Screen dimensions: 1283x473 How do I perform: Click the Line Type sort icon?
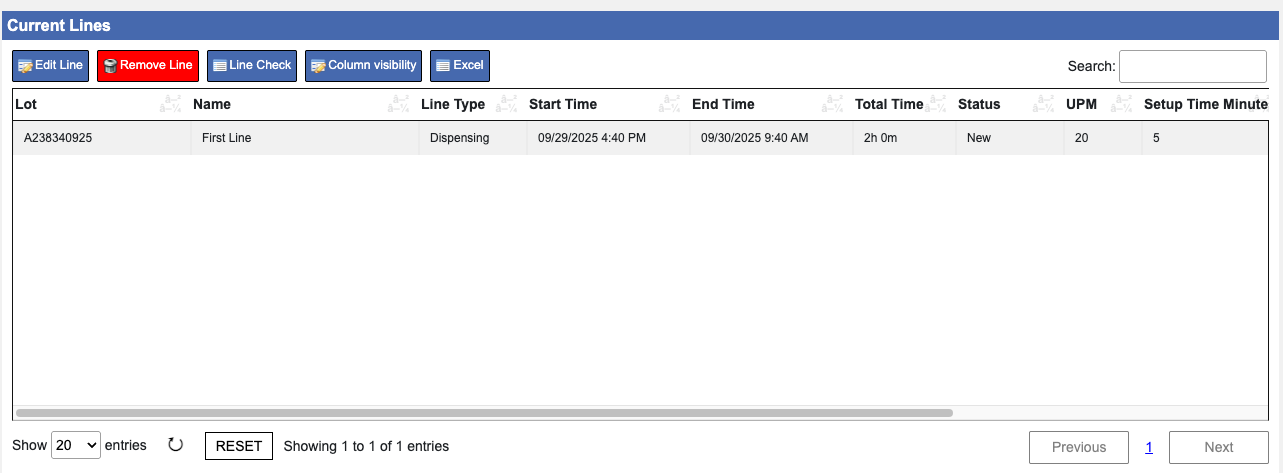(508, 104)
